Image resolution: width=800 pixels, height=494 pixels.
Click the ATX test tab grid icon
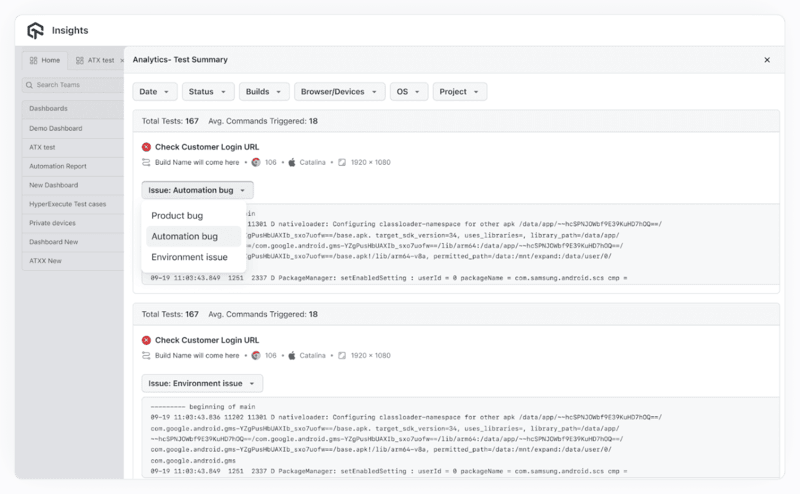click(80, 60)
